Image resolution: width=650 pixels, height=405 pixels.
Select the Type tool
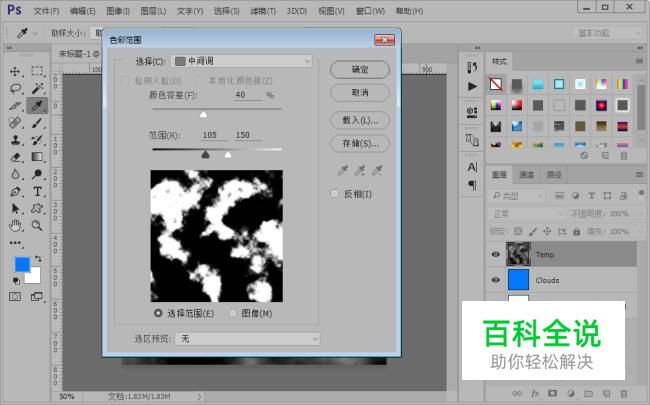coord(37,192)
